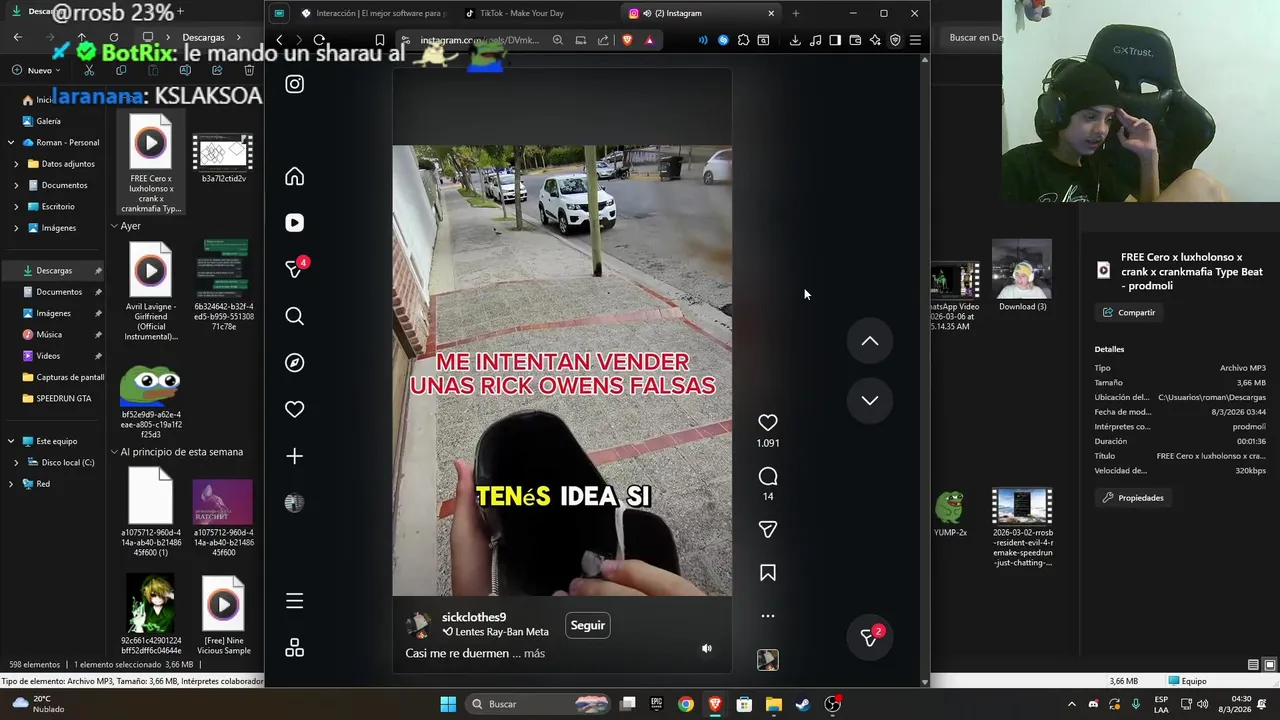Screen dimensions: 1280x720
Task: Select SPEEDRUN GTA folder in sidebar
Action: [54, 398]
